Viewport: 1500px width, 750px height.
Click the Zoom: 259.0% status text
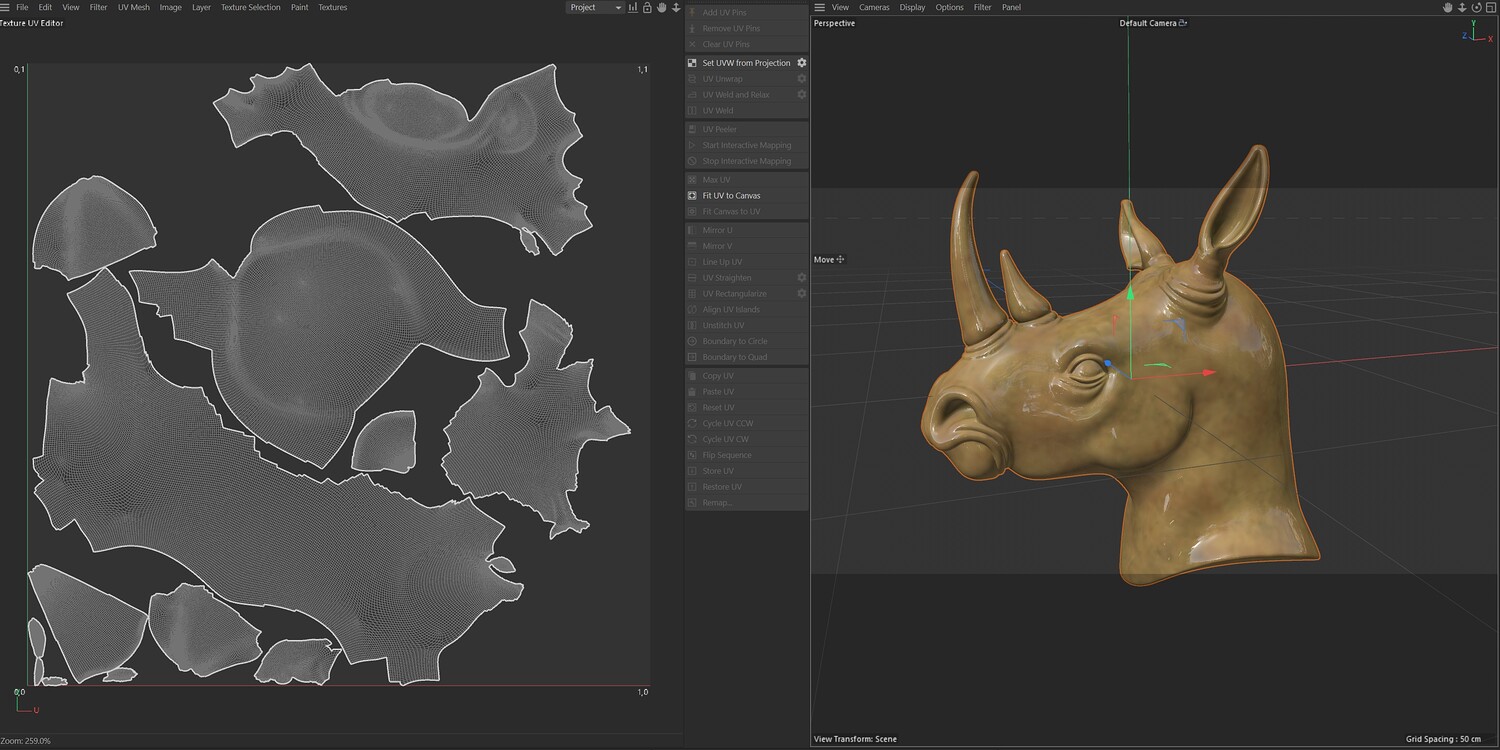pos(25,741)
